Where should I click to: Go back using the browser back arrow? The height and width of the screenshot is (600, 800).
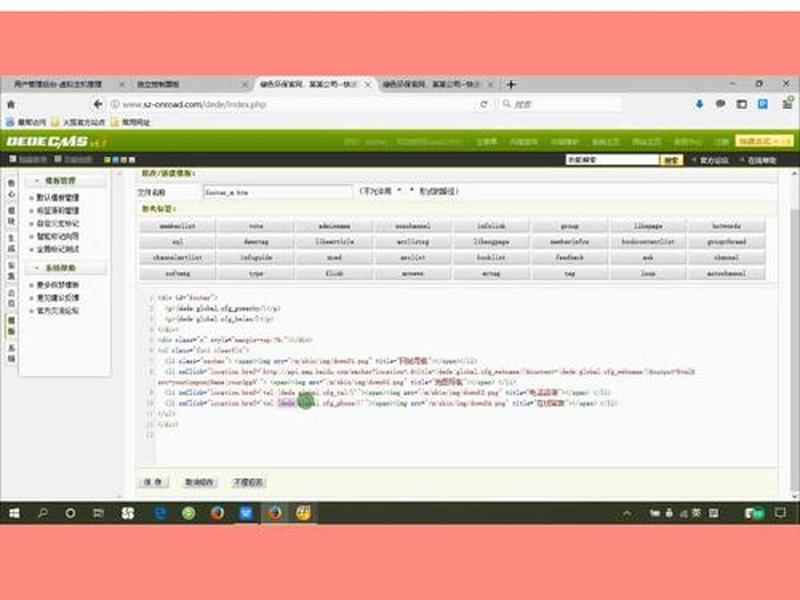click(x=98, y=104)
